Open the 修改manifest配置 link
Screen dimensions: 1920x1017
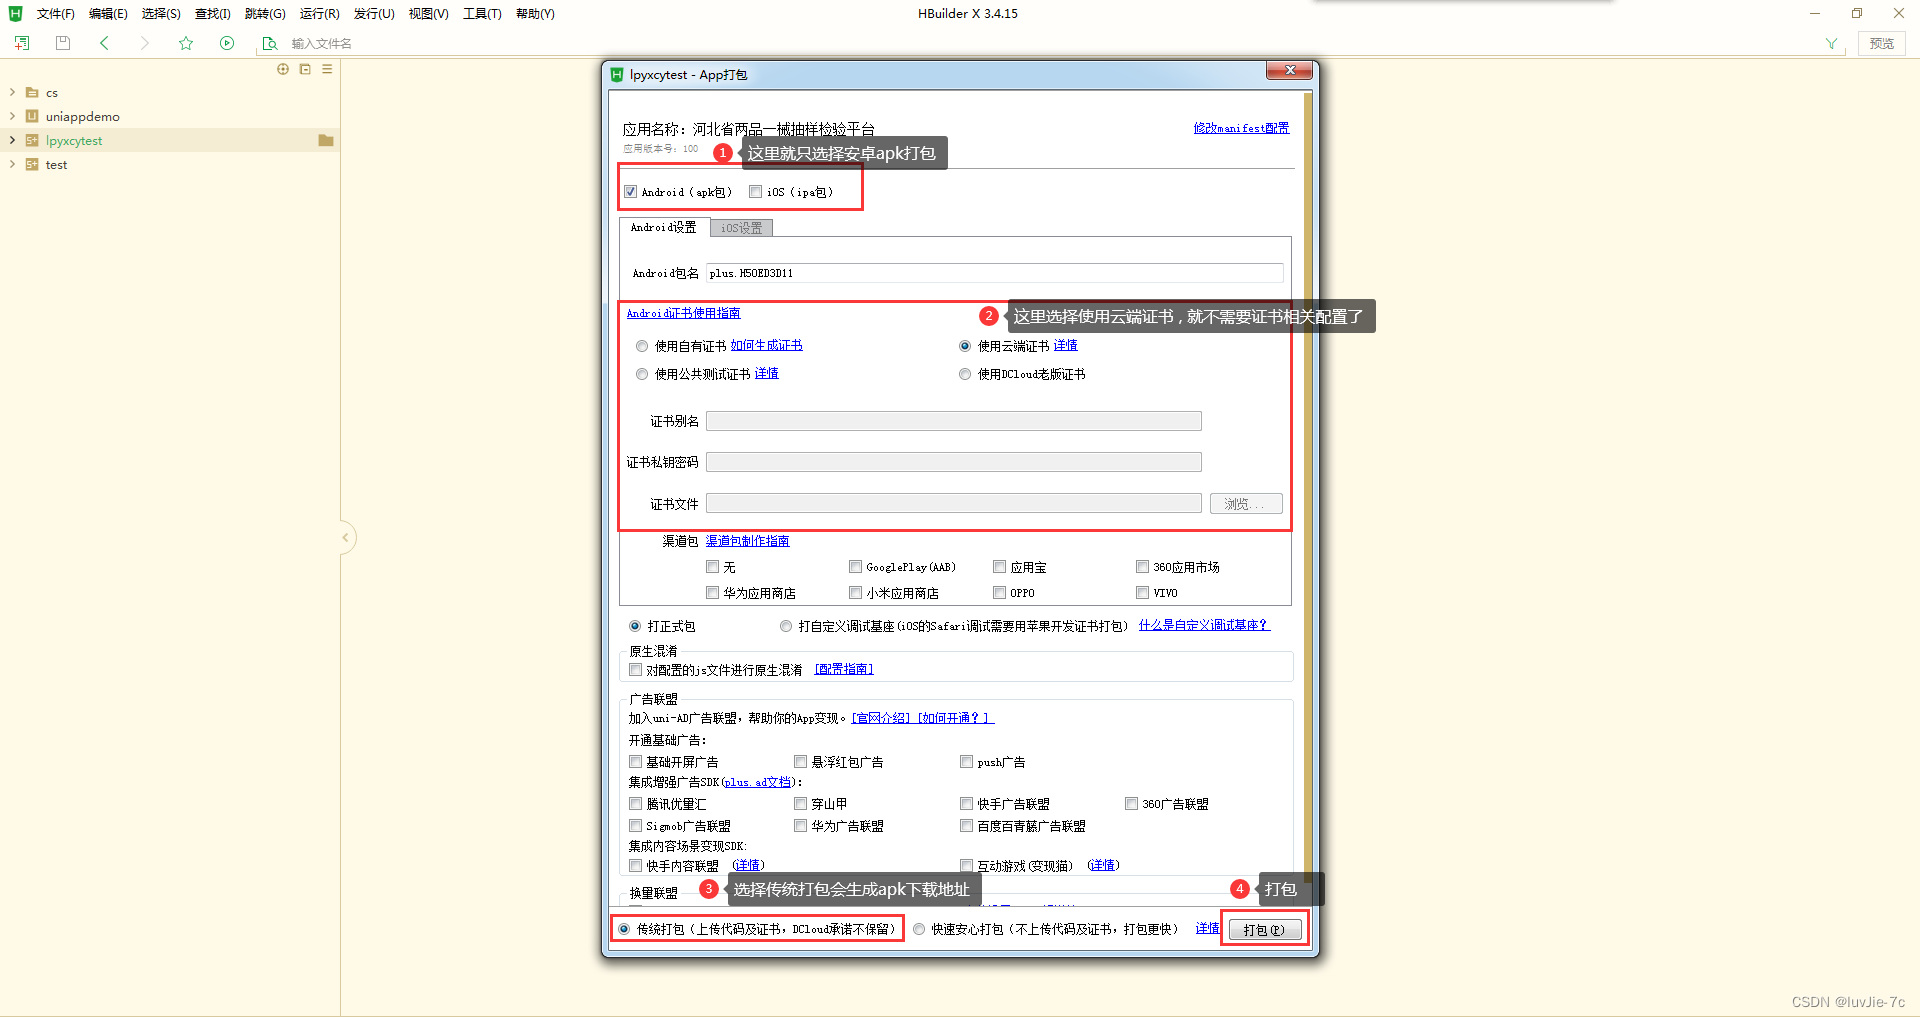pyautogui.click(x=1240, y=128)
